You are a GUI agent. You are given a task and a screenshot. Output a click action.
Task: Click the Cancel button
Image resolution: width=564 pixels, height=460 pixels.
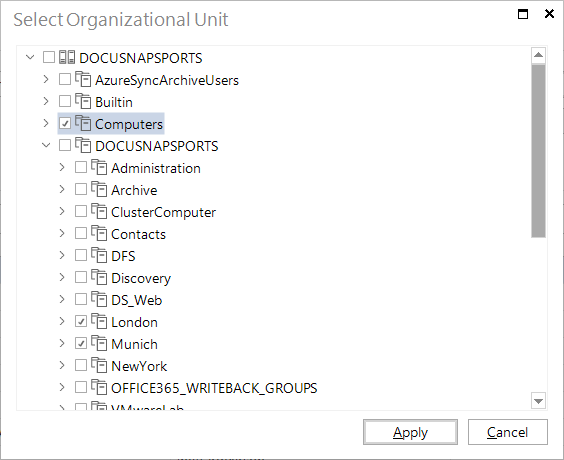pos(508,432)
